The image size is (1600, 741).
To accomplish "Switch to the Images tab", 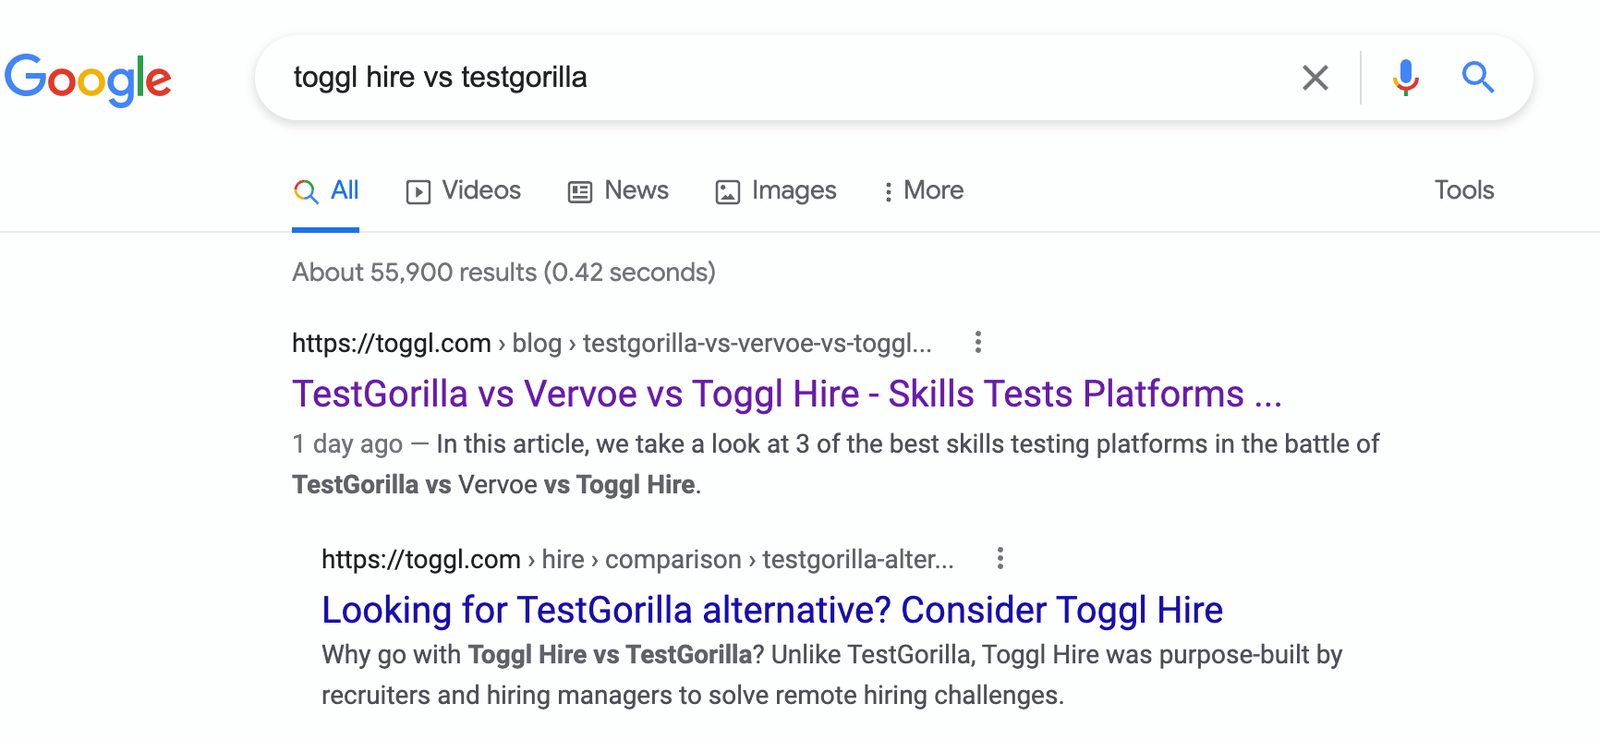I will tap(776, 191).
